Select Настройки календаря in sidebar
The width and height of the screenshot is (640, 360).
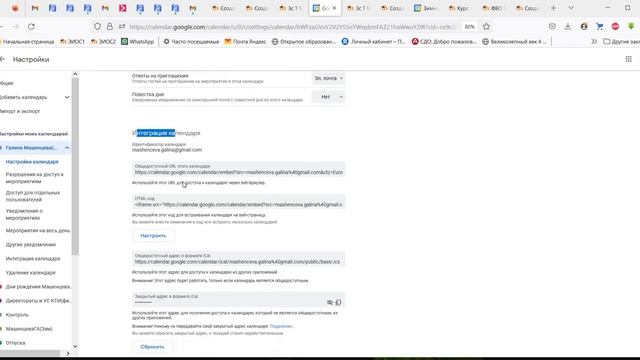coord(32,162)
